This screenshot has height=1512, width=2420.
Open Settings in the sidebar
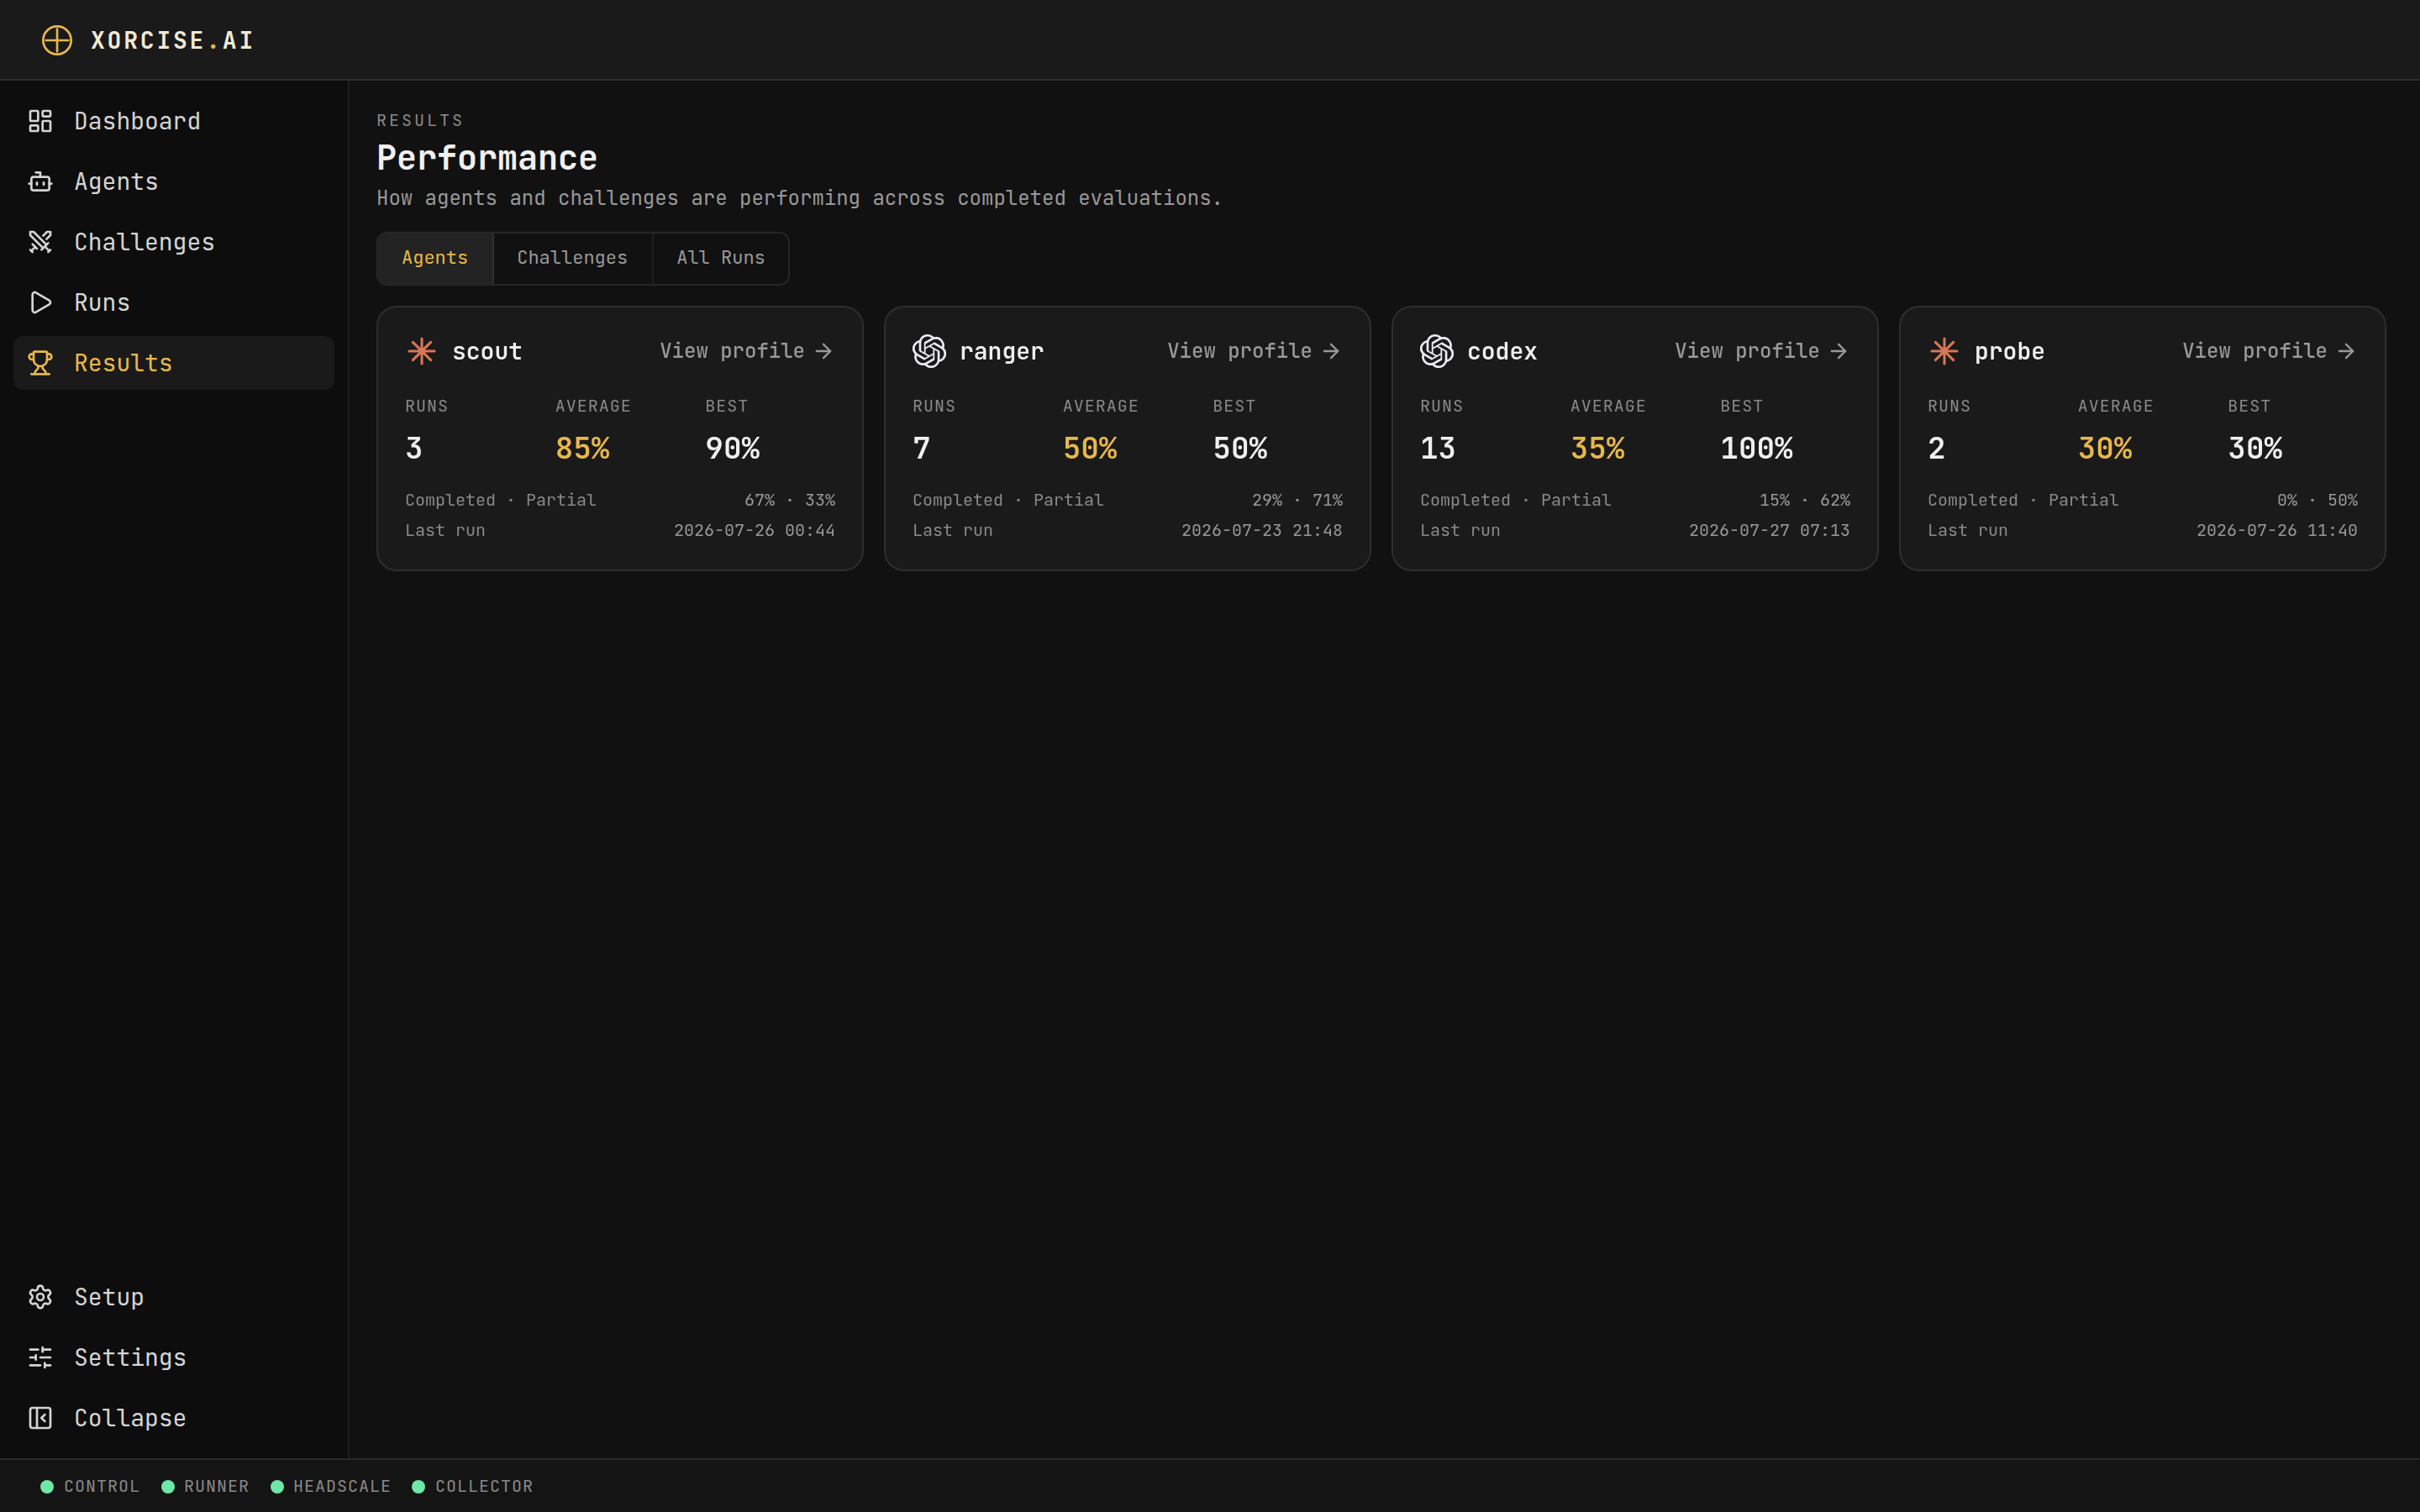click(x=174, y=1358)
